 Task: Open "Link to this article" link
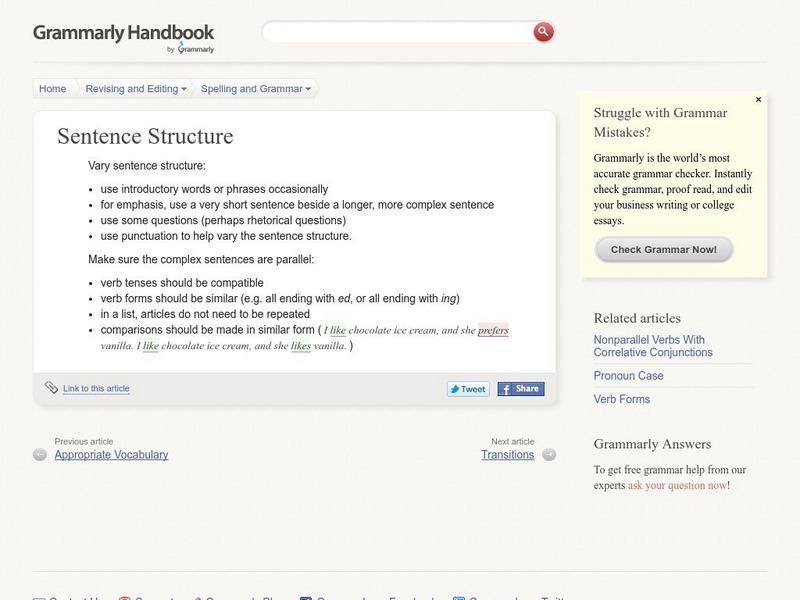pos(96,389)
